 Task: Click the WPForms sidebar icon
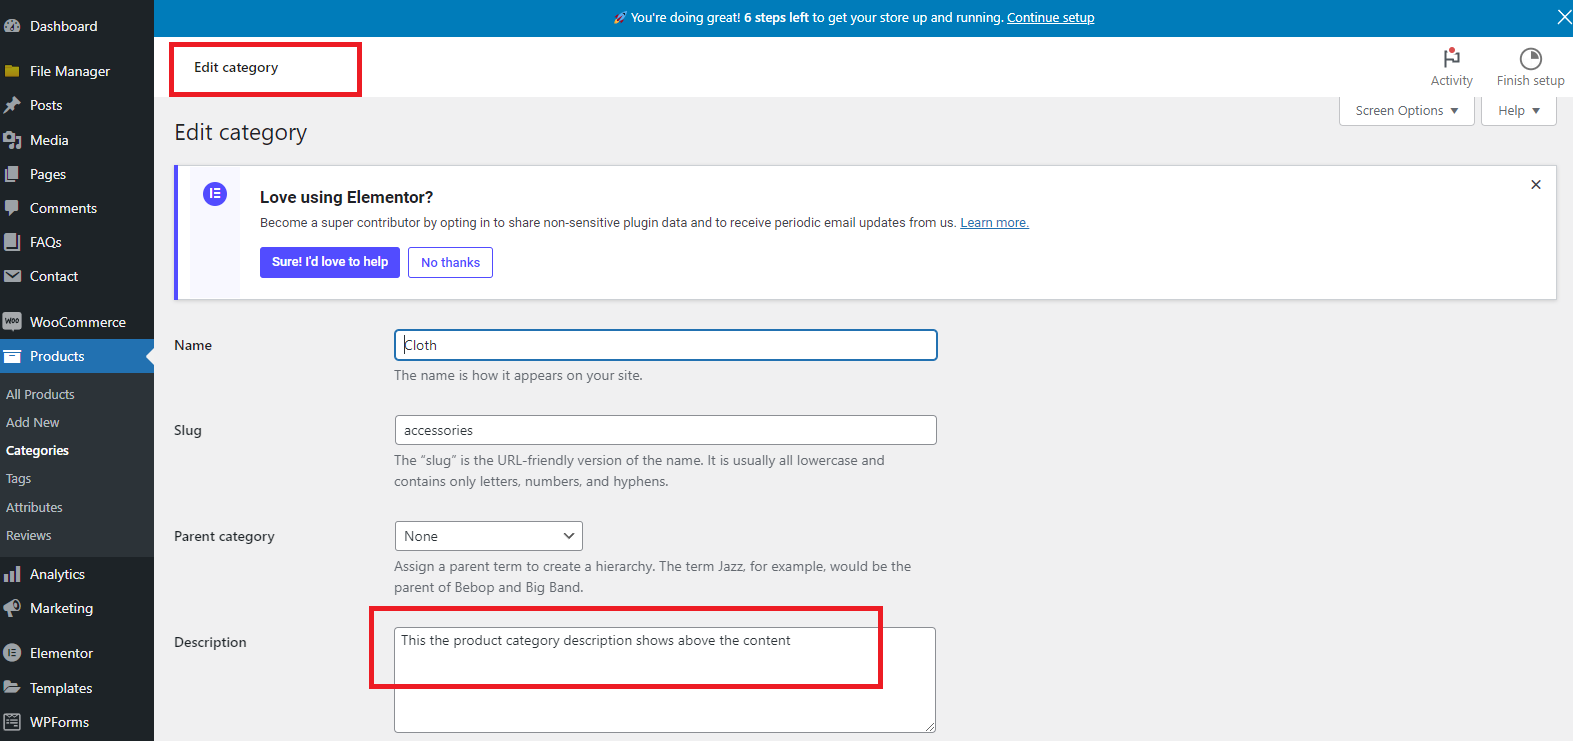coord(12,722)
